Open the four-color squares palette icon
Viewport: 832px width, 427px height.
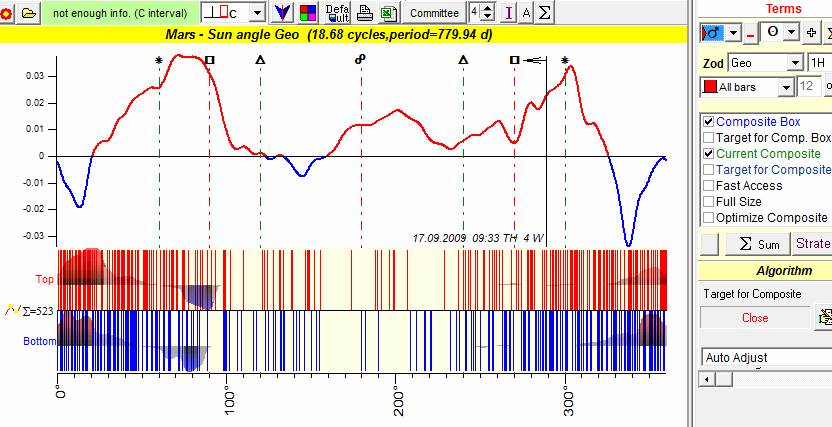pyautogui.click(x=308, y=13)
